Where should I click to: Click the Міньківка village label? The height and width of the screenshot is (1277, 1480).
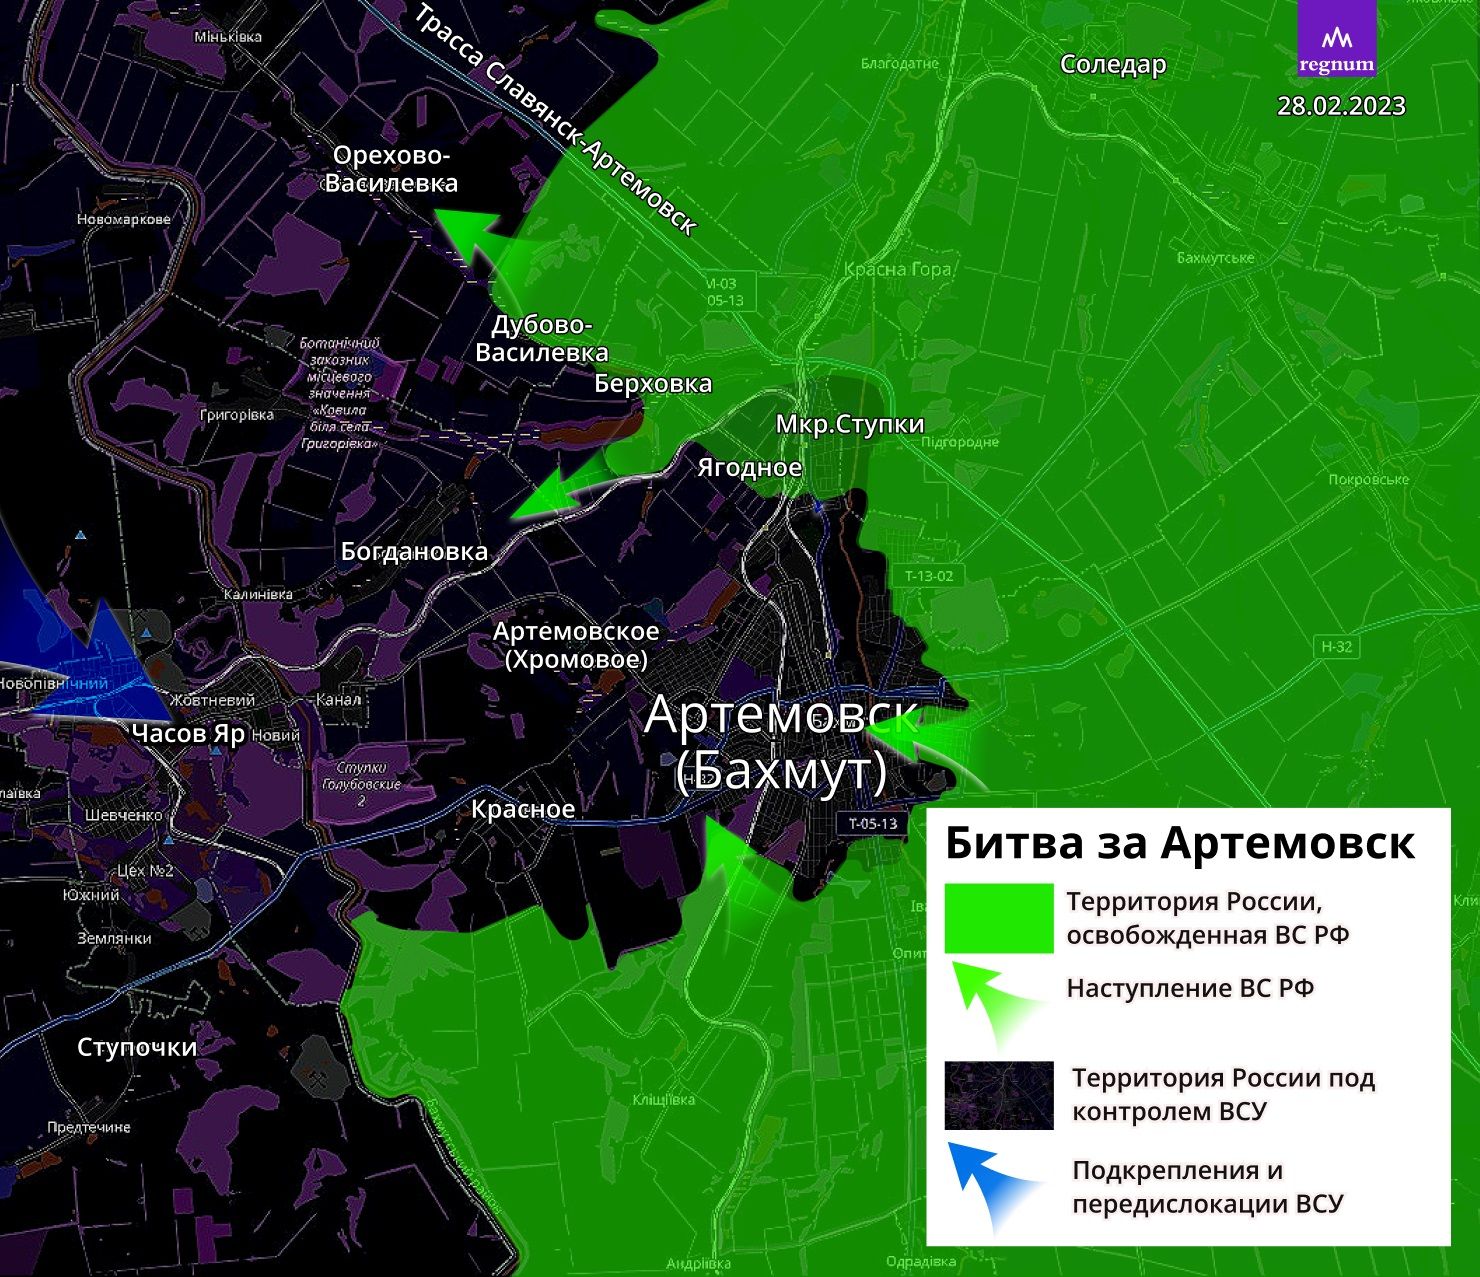point(227,37)
